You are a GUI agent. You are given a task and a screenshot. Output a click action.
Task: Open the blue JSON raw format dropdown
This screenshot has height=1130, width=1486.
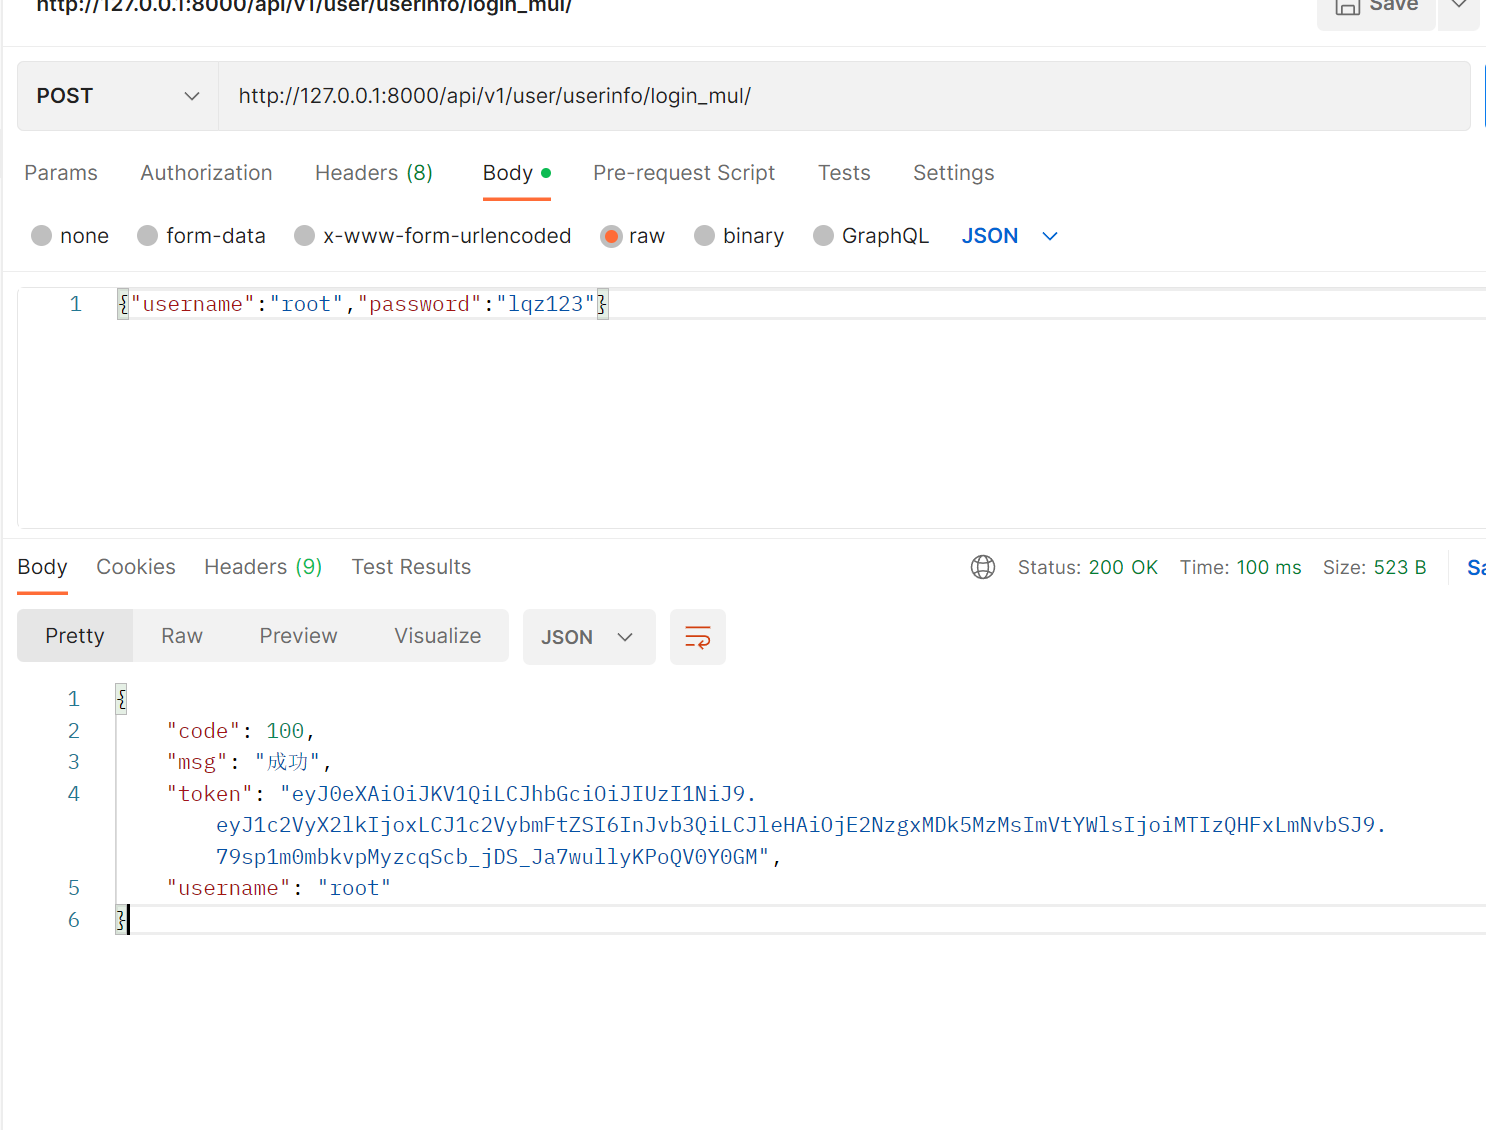coord(1009,236)
